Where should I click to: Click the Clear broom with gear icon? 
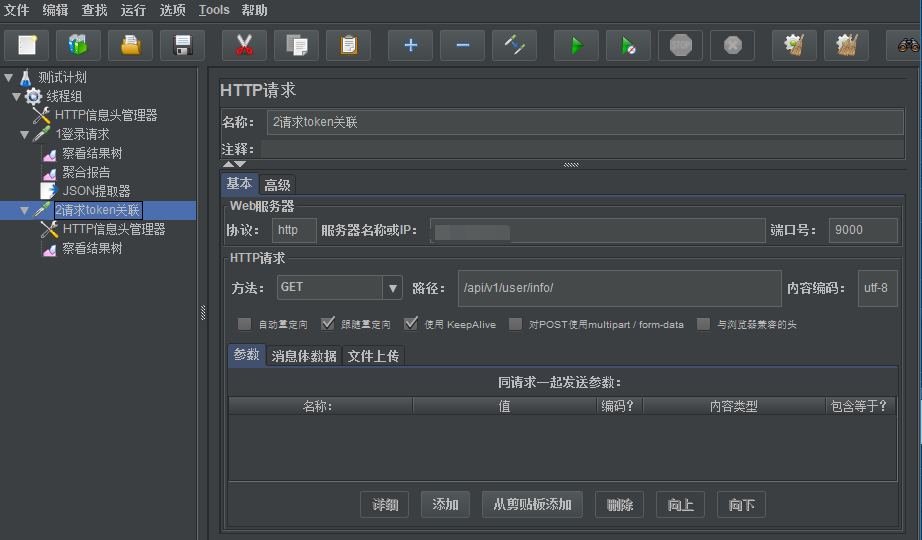[x=794, y=45]
